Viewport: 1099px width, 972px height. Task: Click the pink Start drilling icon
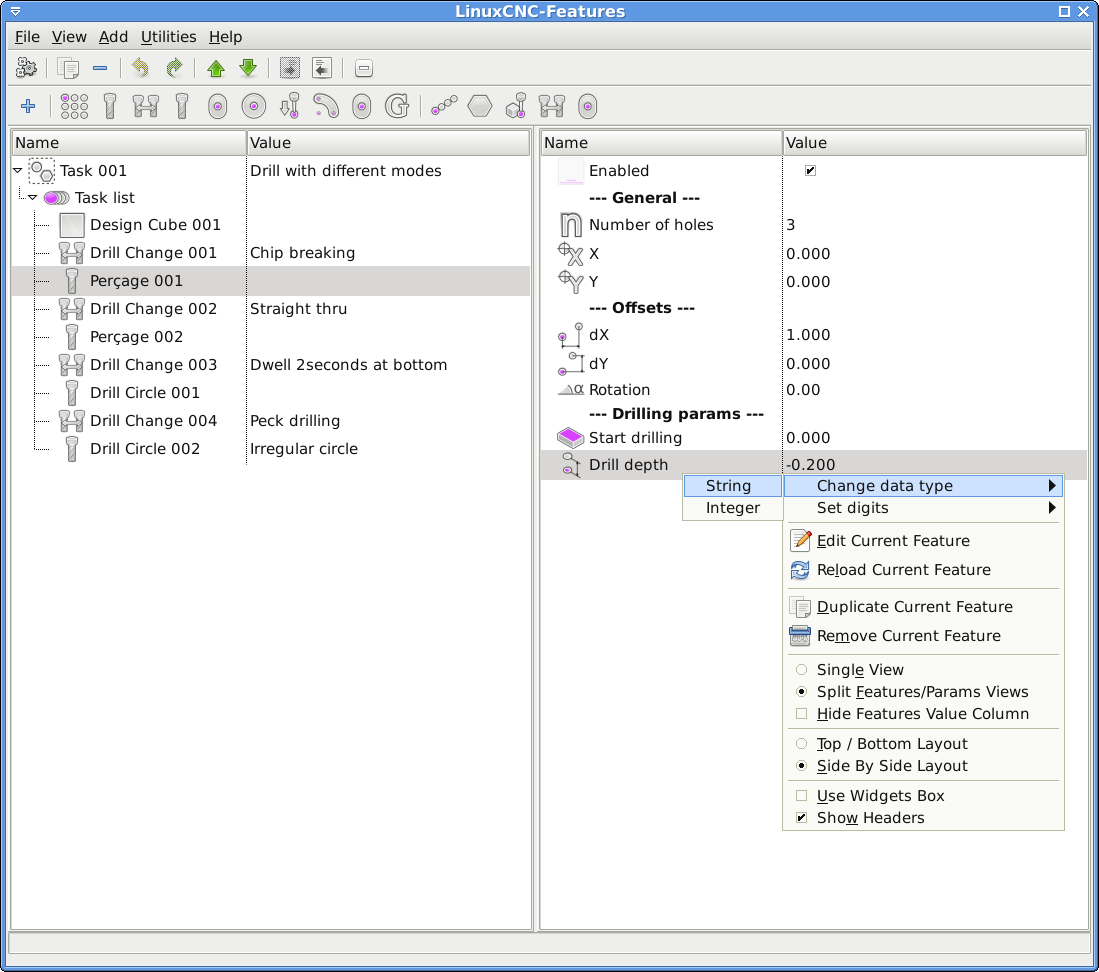571,438
